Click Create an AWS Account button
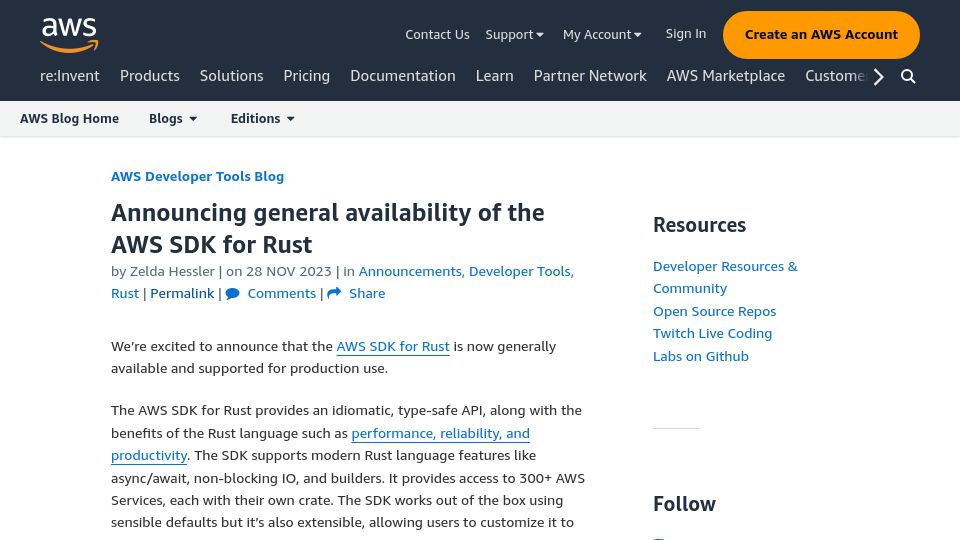The width and height of the screenshot is (960, 540). click(x=821, y=35)
